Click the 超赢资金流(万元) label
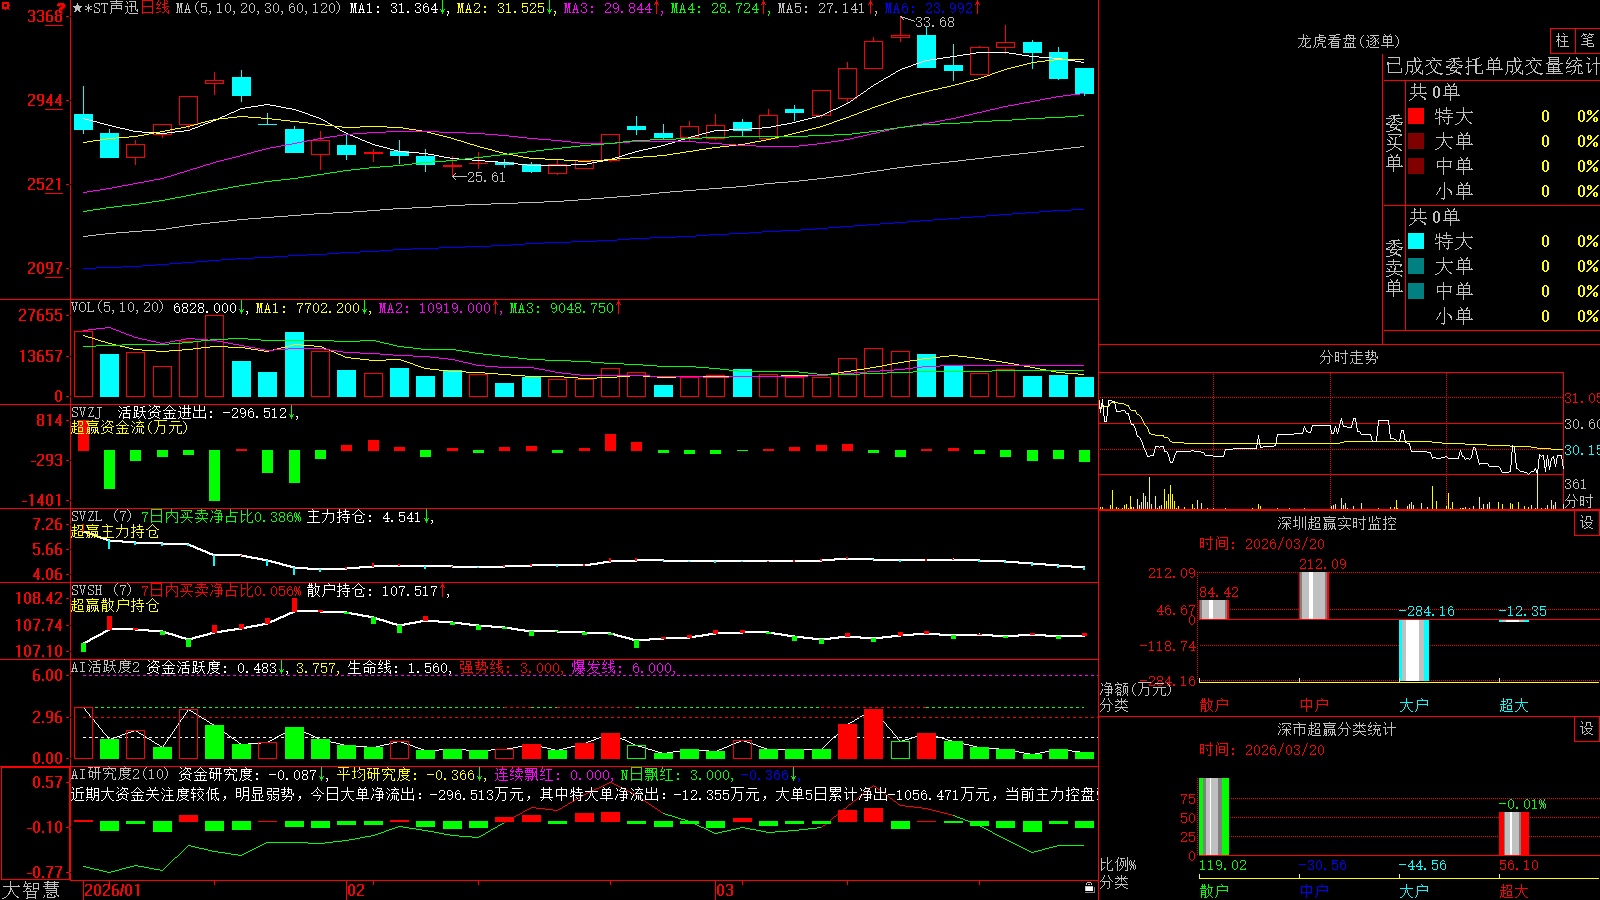 [x=129, y=427]
